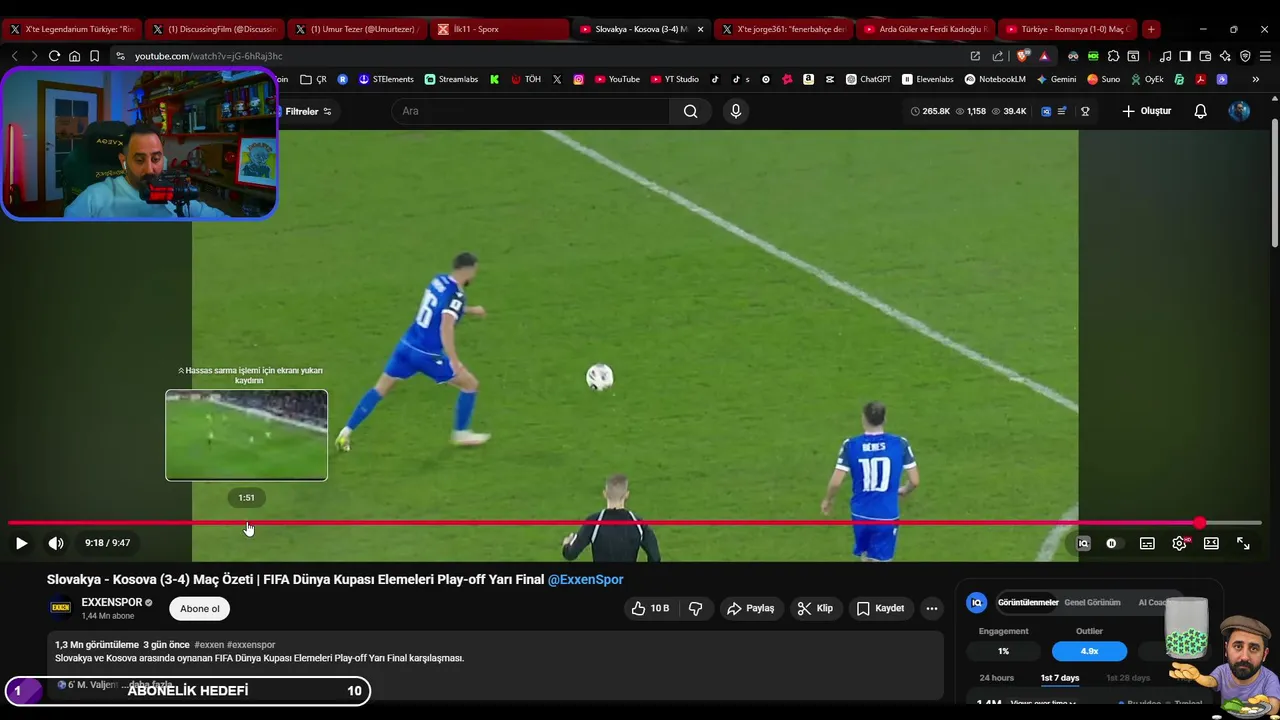This screenshot has width=1280, height=720.
Task: Show more bookmarks with the double chevron
Action: [1255, 79]
